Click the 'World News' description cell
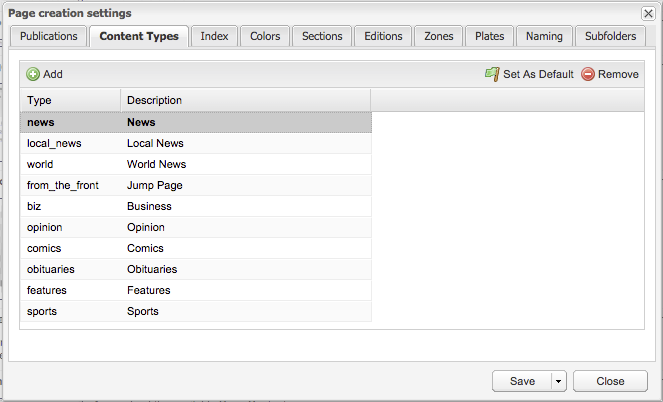 coord(246,164)
